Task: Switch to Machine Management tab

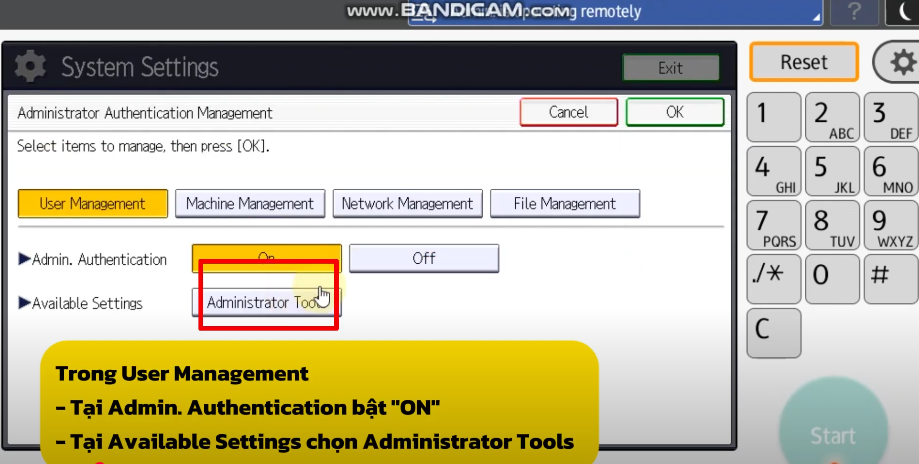Action: (250, 203)
